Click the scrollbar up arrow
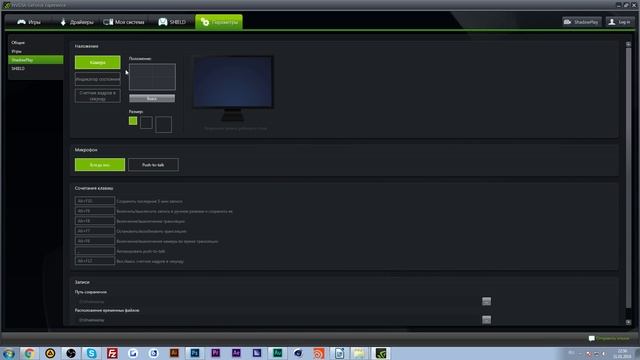This screenshot has width=640, height=360. click(629, 44)
